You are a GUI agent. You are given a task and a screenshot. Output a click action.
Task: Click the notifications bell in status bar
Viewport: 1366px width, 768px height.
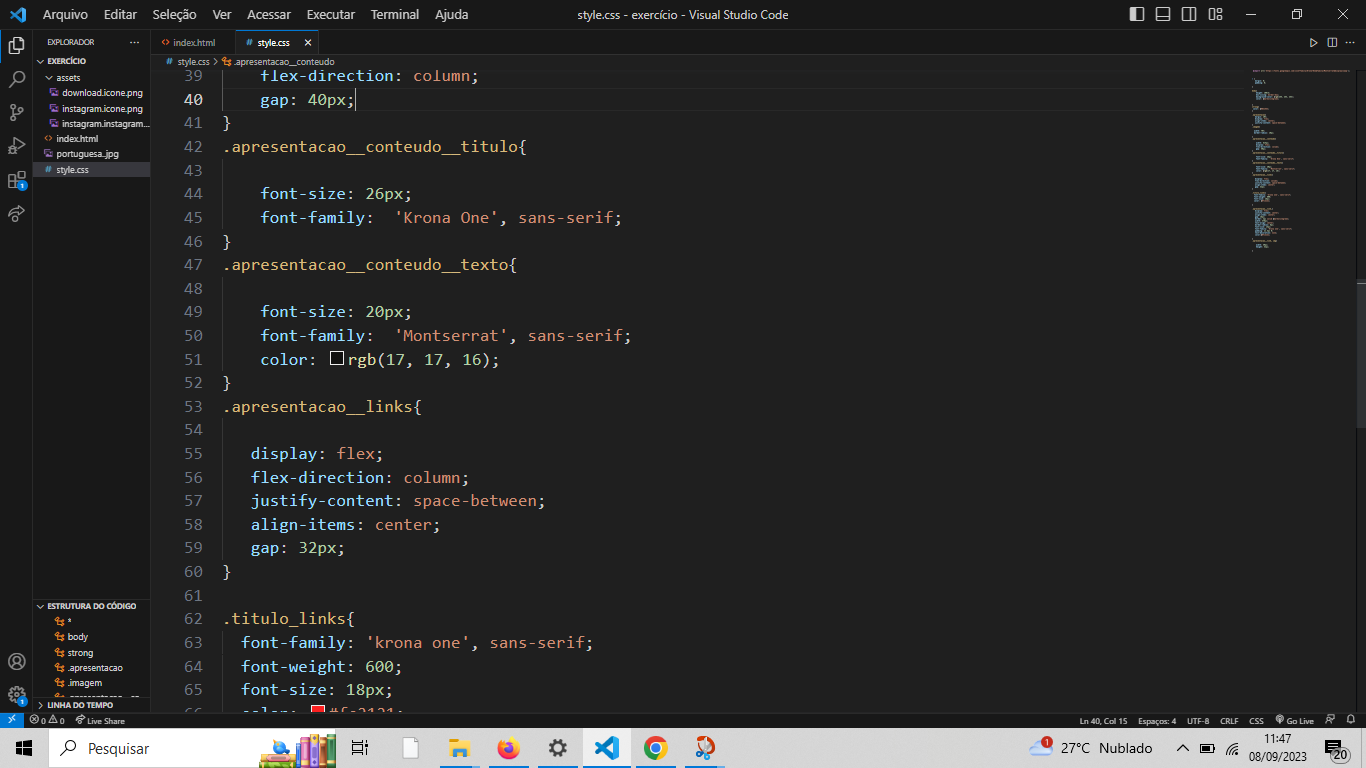(1351, 720)
